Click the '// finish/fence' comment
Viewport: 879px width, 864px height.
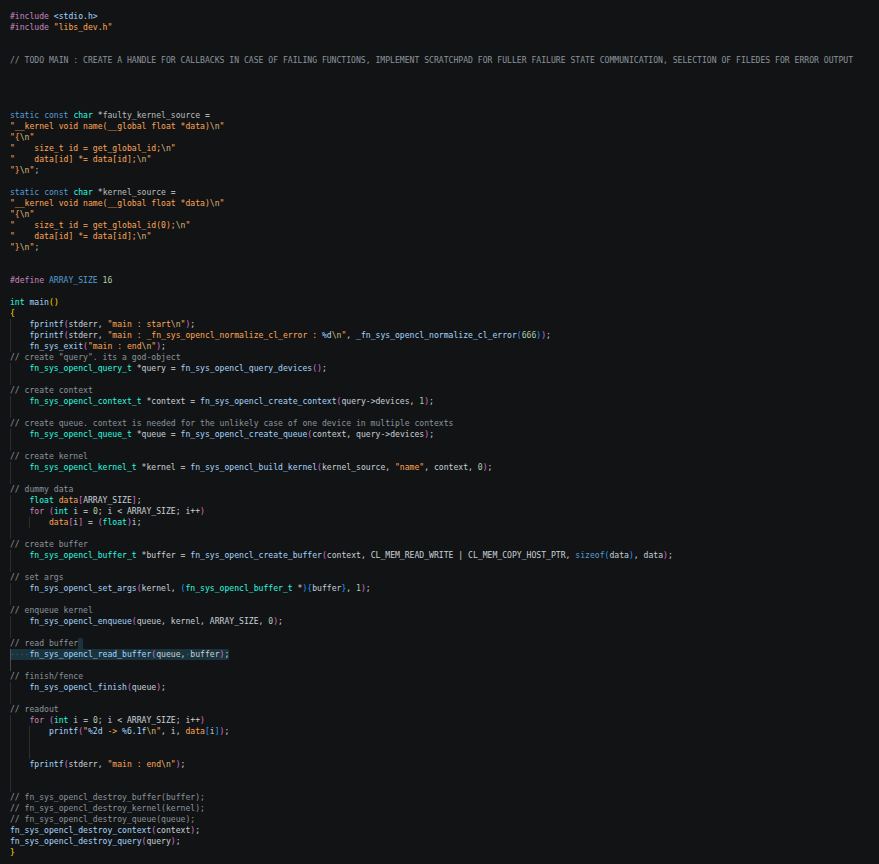(47, 676)
